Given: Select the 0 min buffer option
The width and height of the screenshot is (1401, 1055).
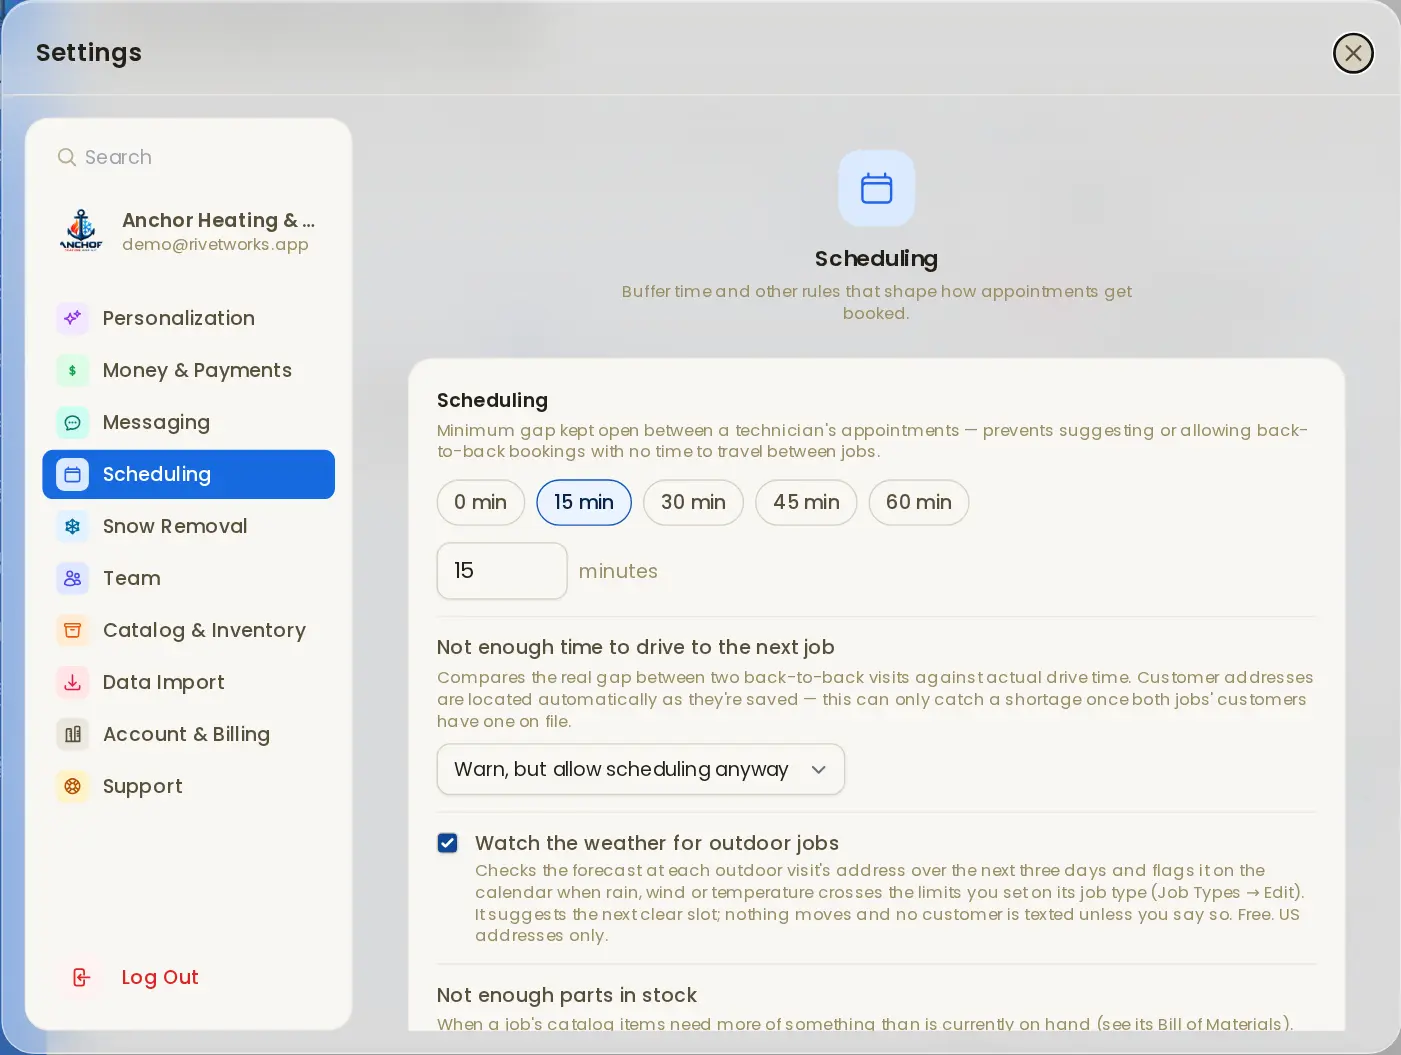Looking at the screenshot, I should 481,502.
